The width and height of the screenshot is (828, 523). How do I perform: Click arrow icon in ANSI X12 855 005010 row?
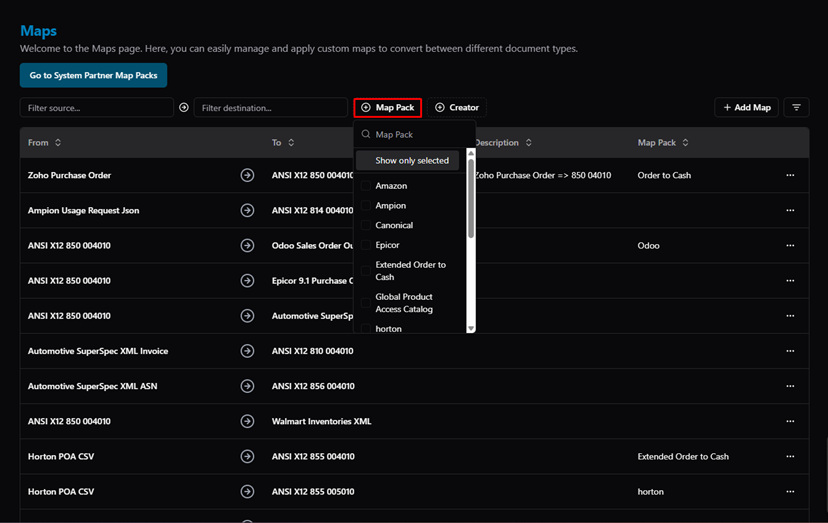247,491
